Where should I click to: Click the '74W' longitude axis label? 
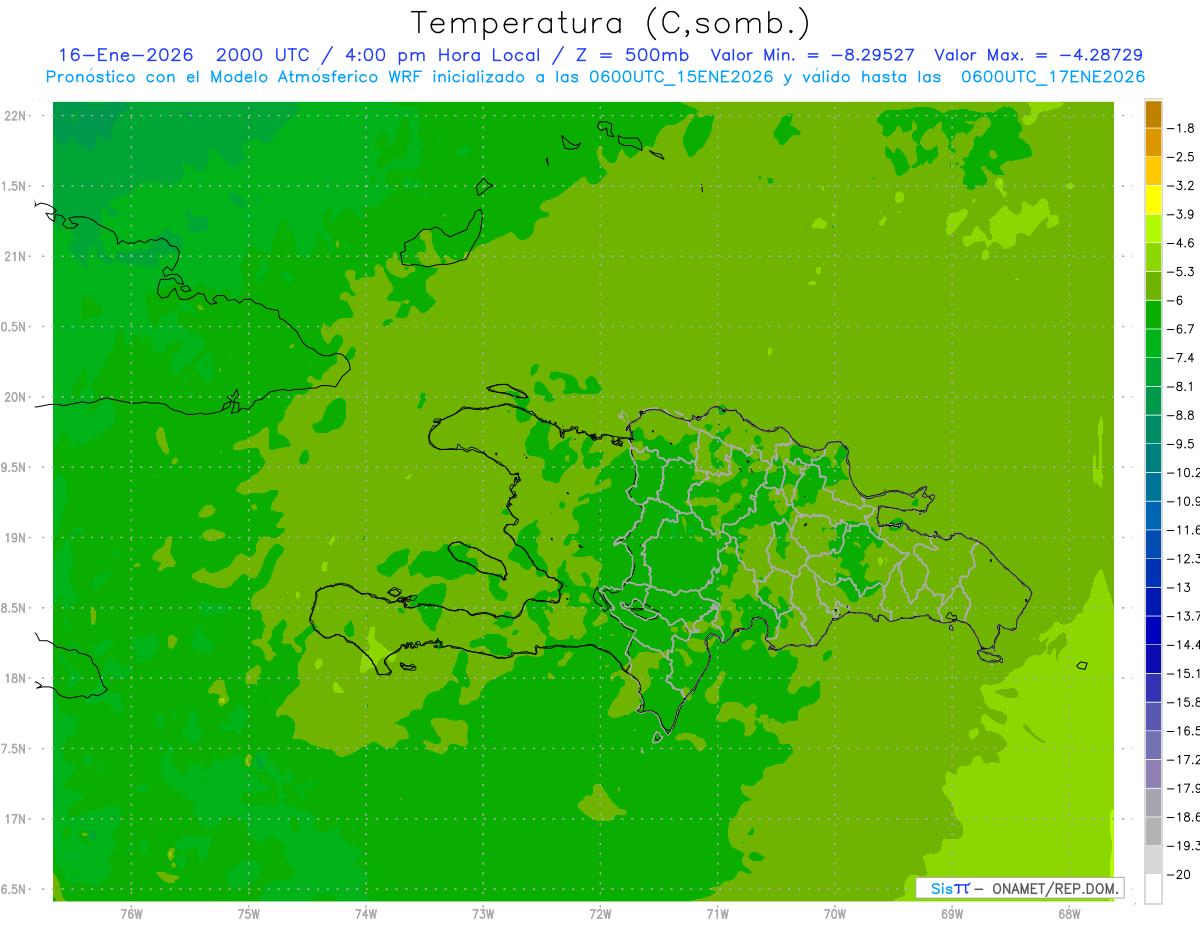click(366, 914)
